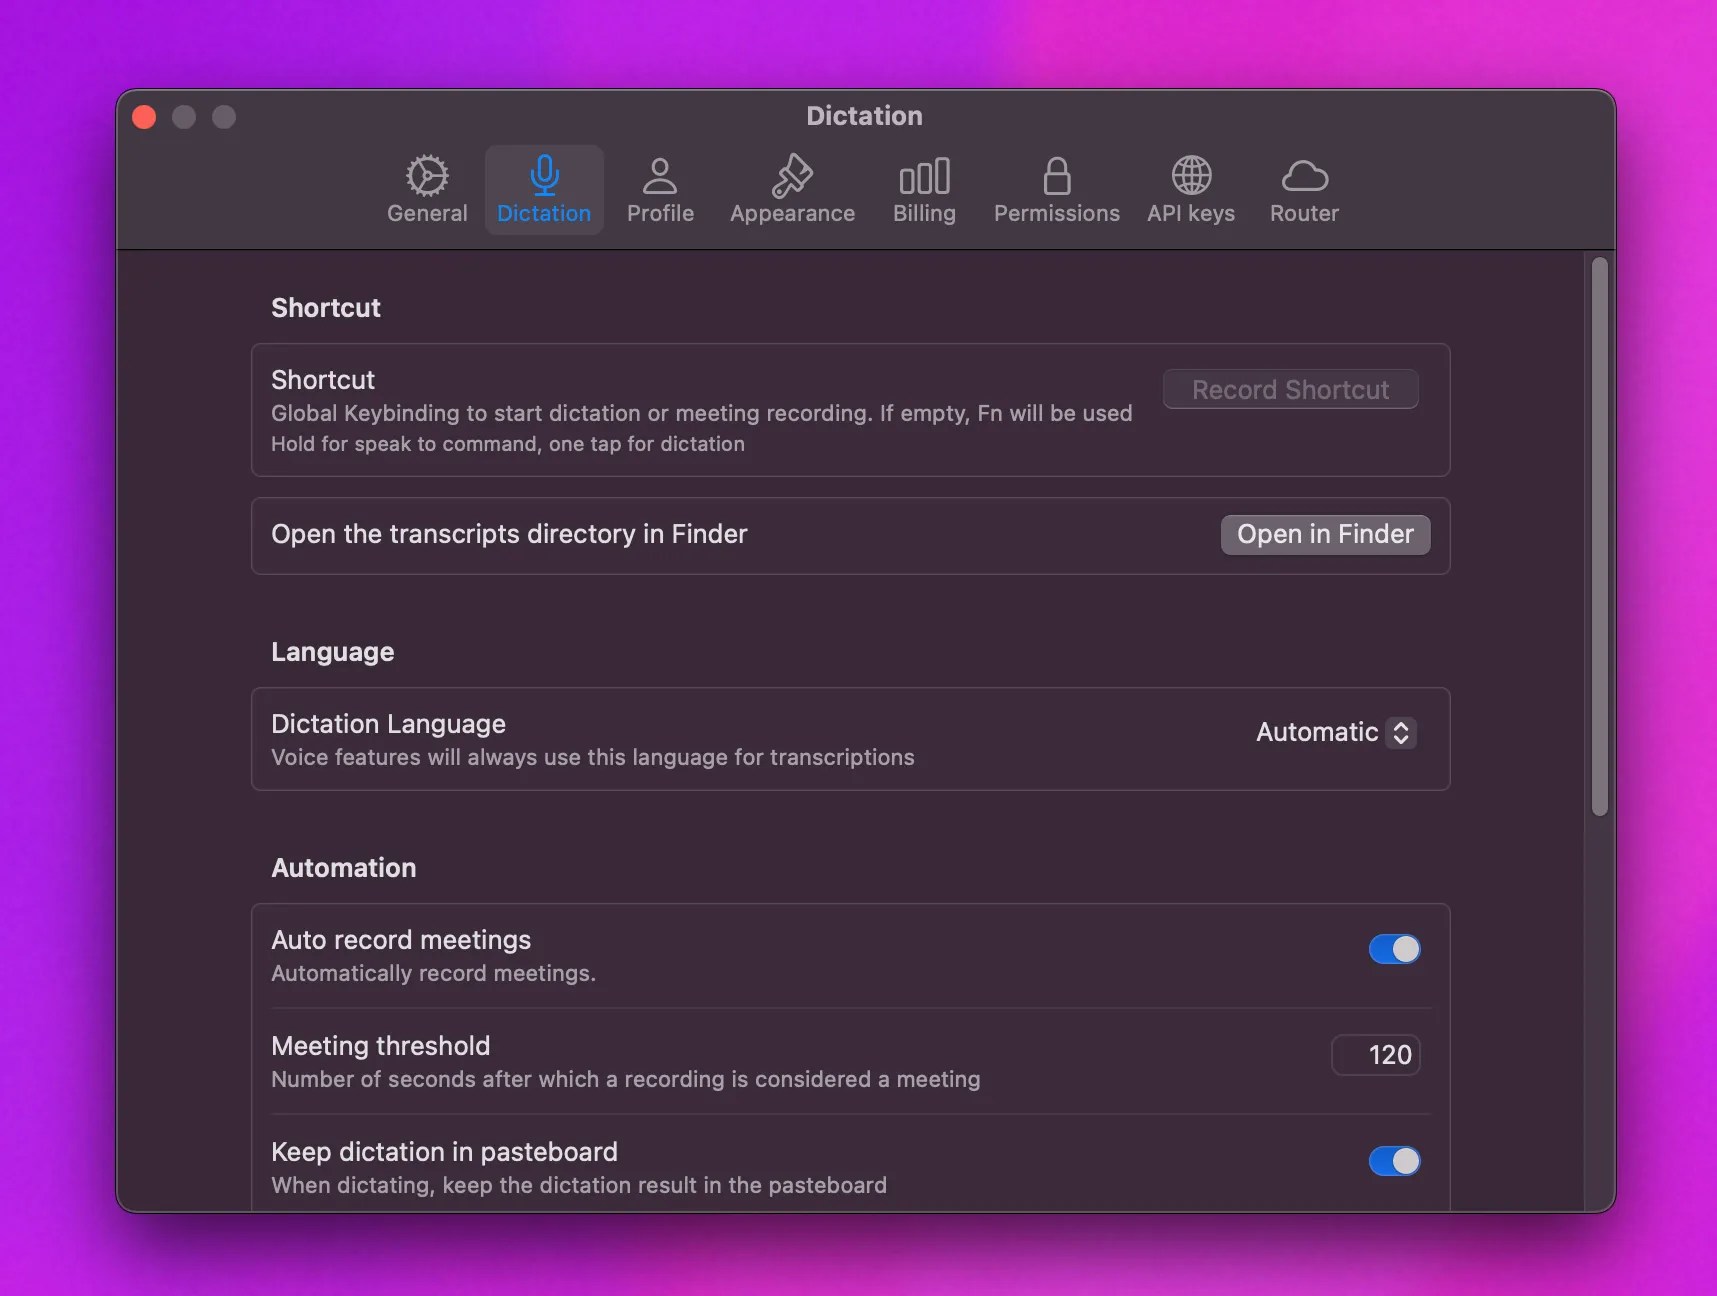Select the Dictation microphone icon

click(x=544, y=176)
